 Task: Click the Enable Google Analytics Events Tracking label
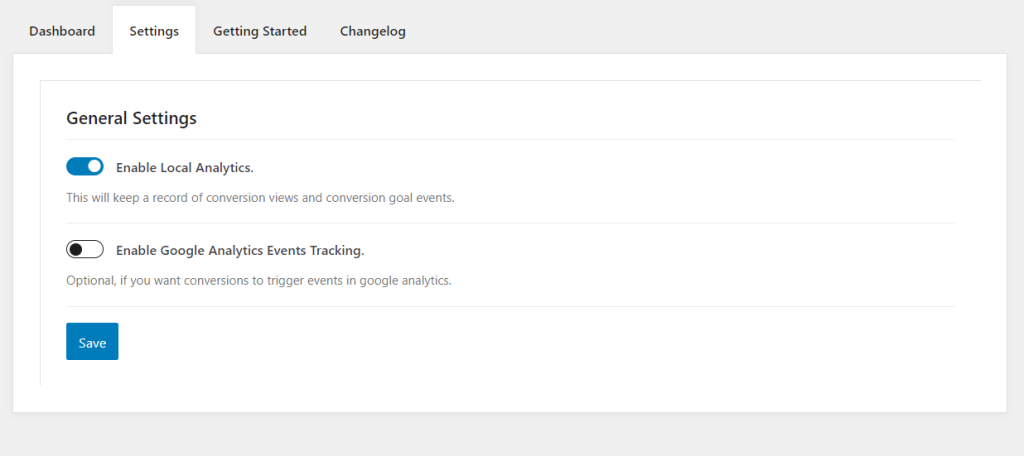tap(240, 250)
